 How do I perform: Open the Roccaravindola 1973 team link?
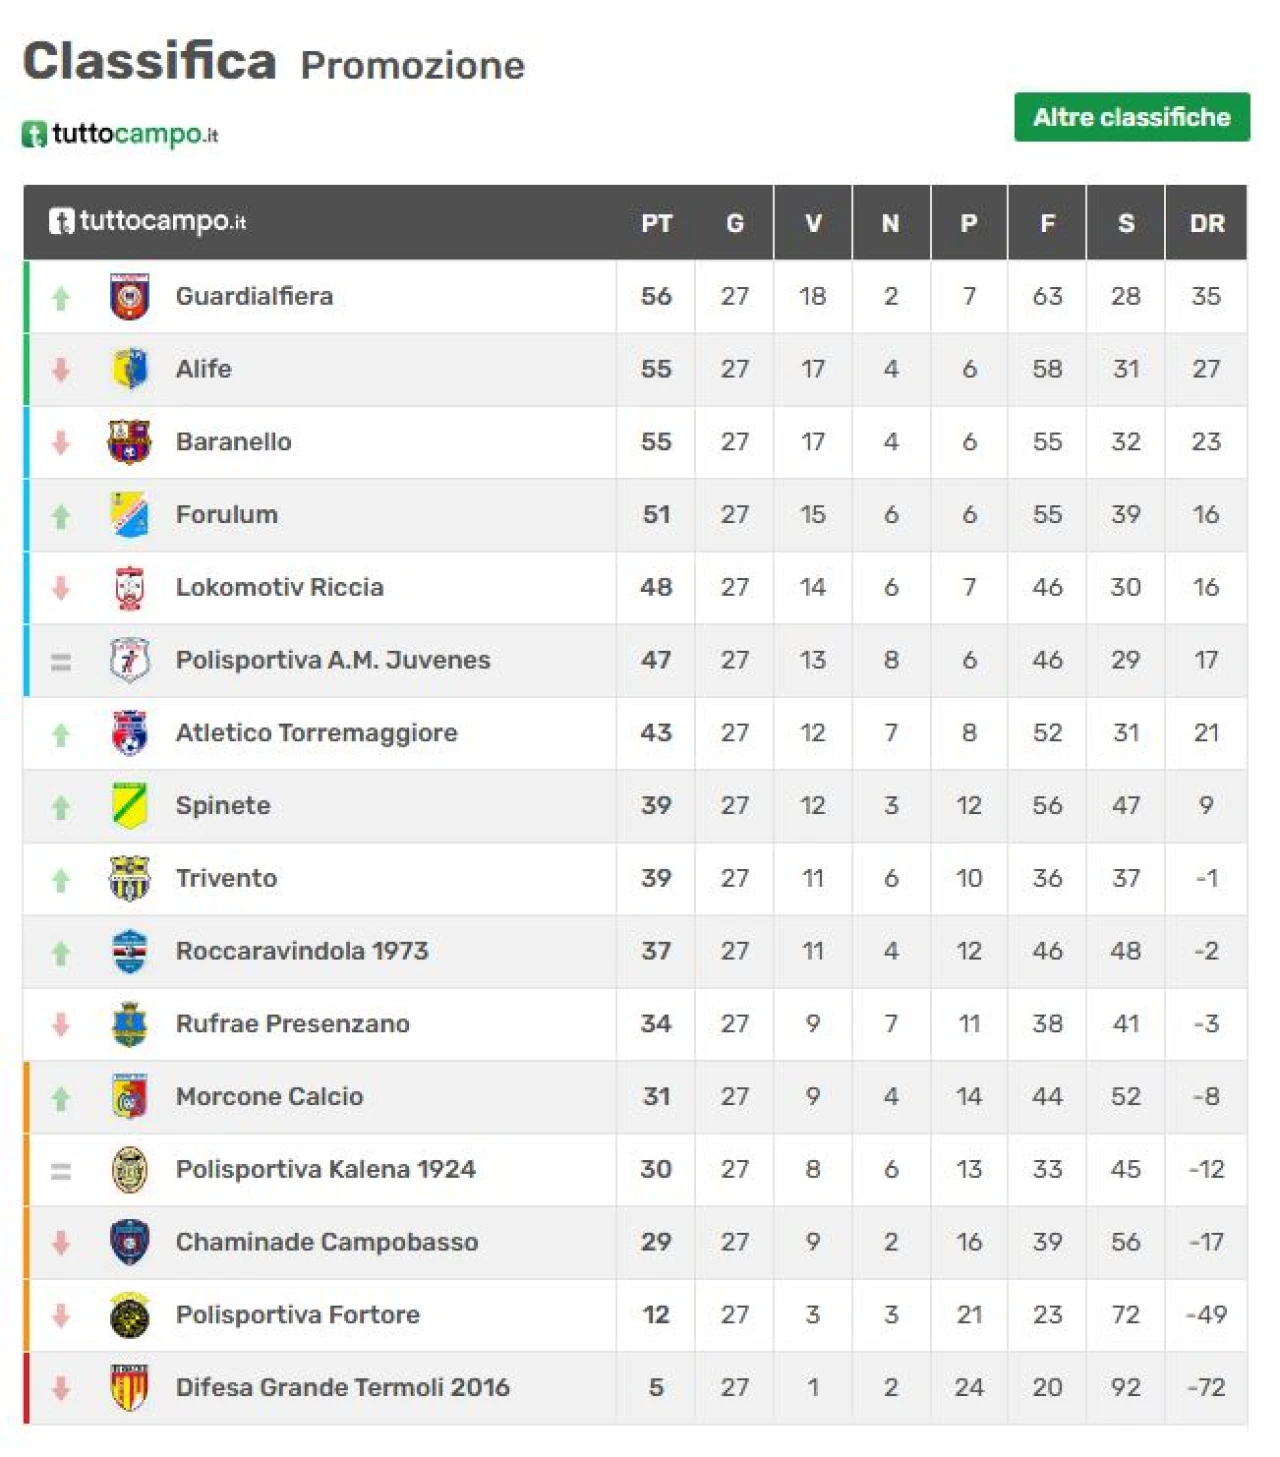(302, 951)
